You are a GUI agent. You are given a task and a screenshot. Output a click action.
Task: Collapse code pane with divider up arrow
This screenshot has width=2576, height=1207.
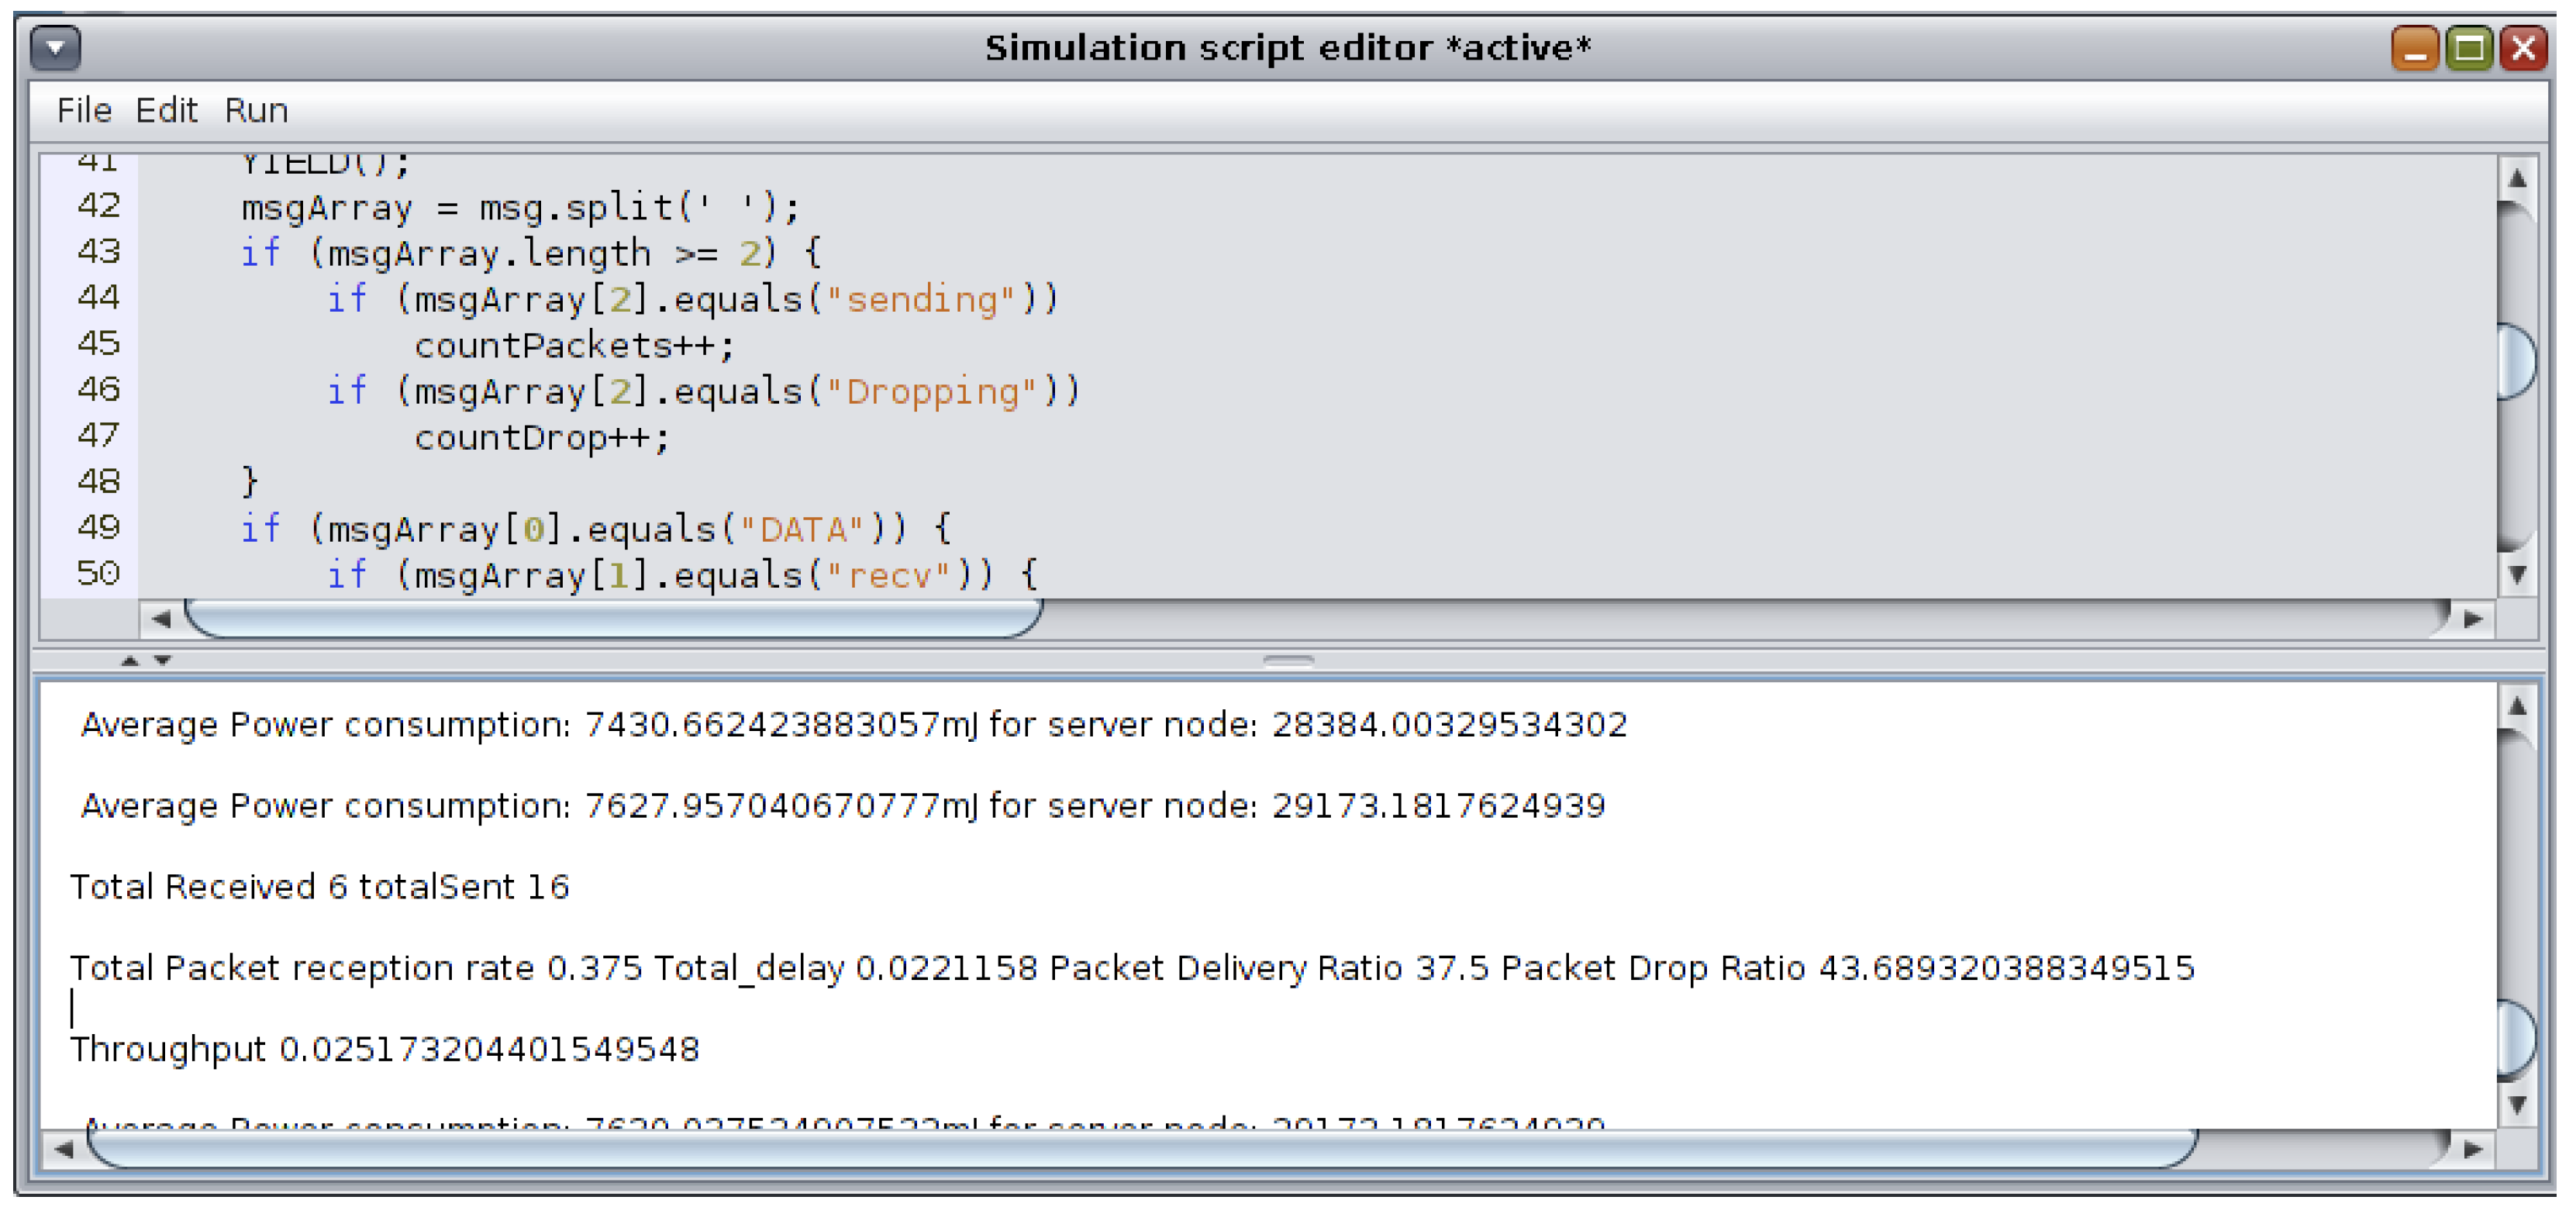coord(129,660)
